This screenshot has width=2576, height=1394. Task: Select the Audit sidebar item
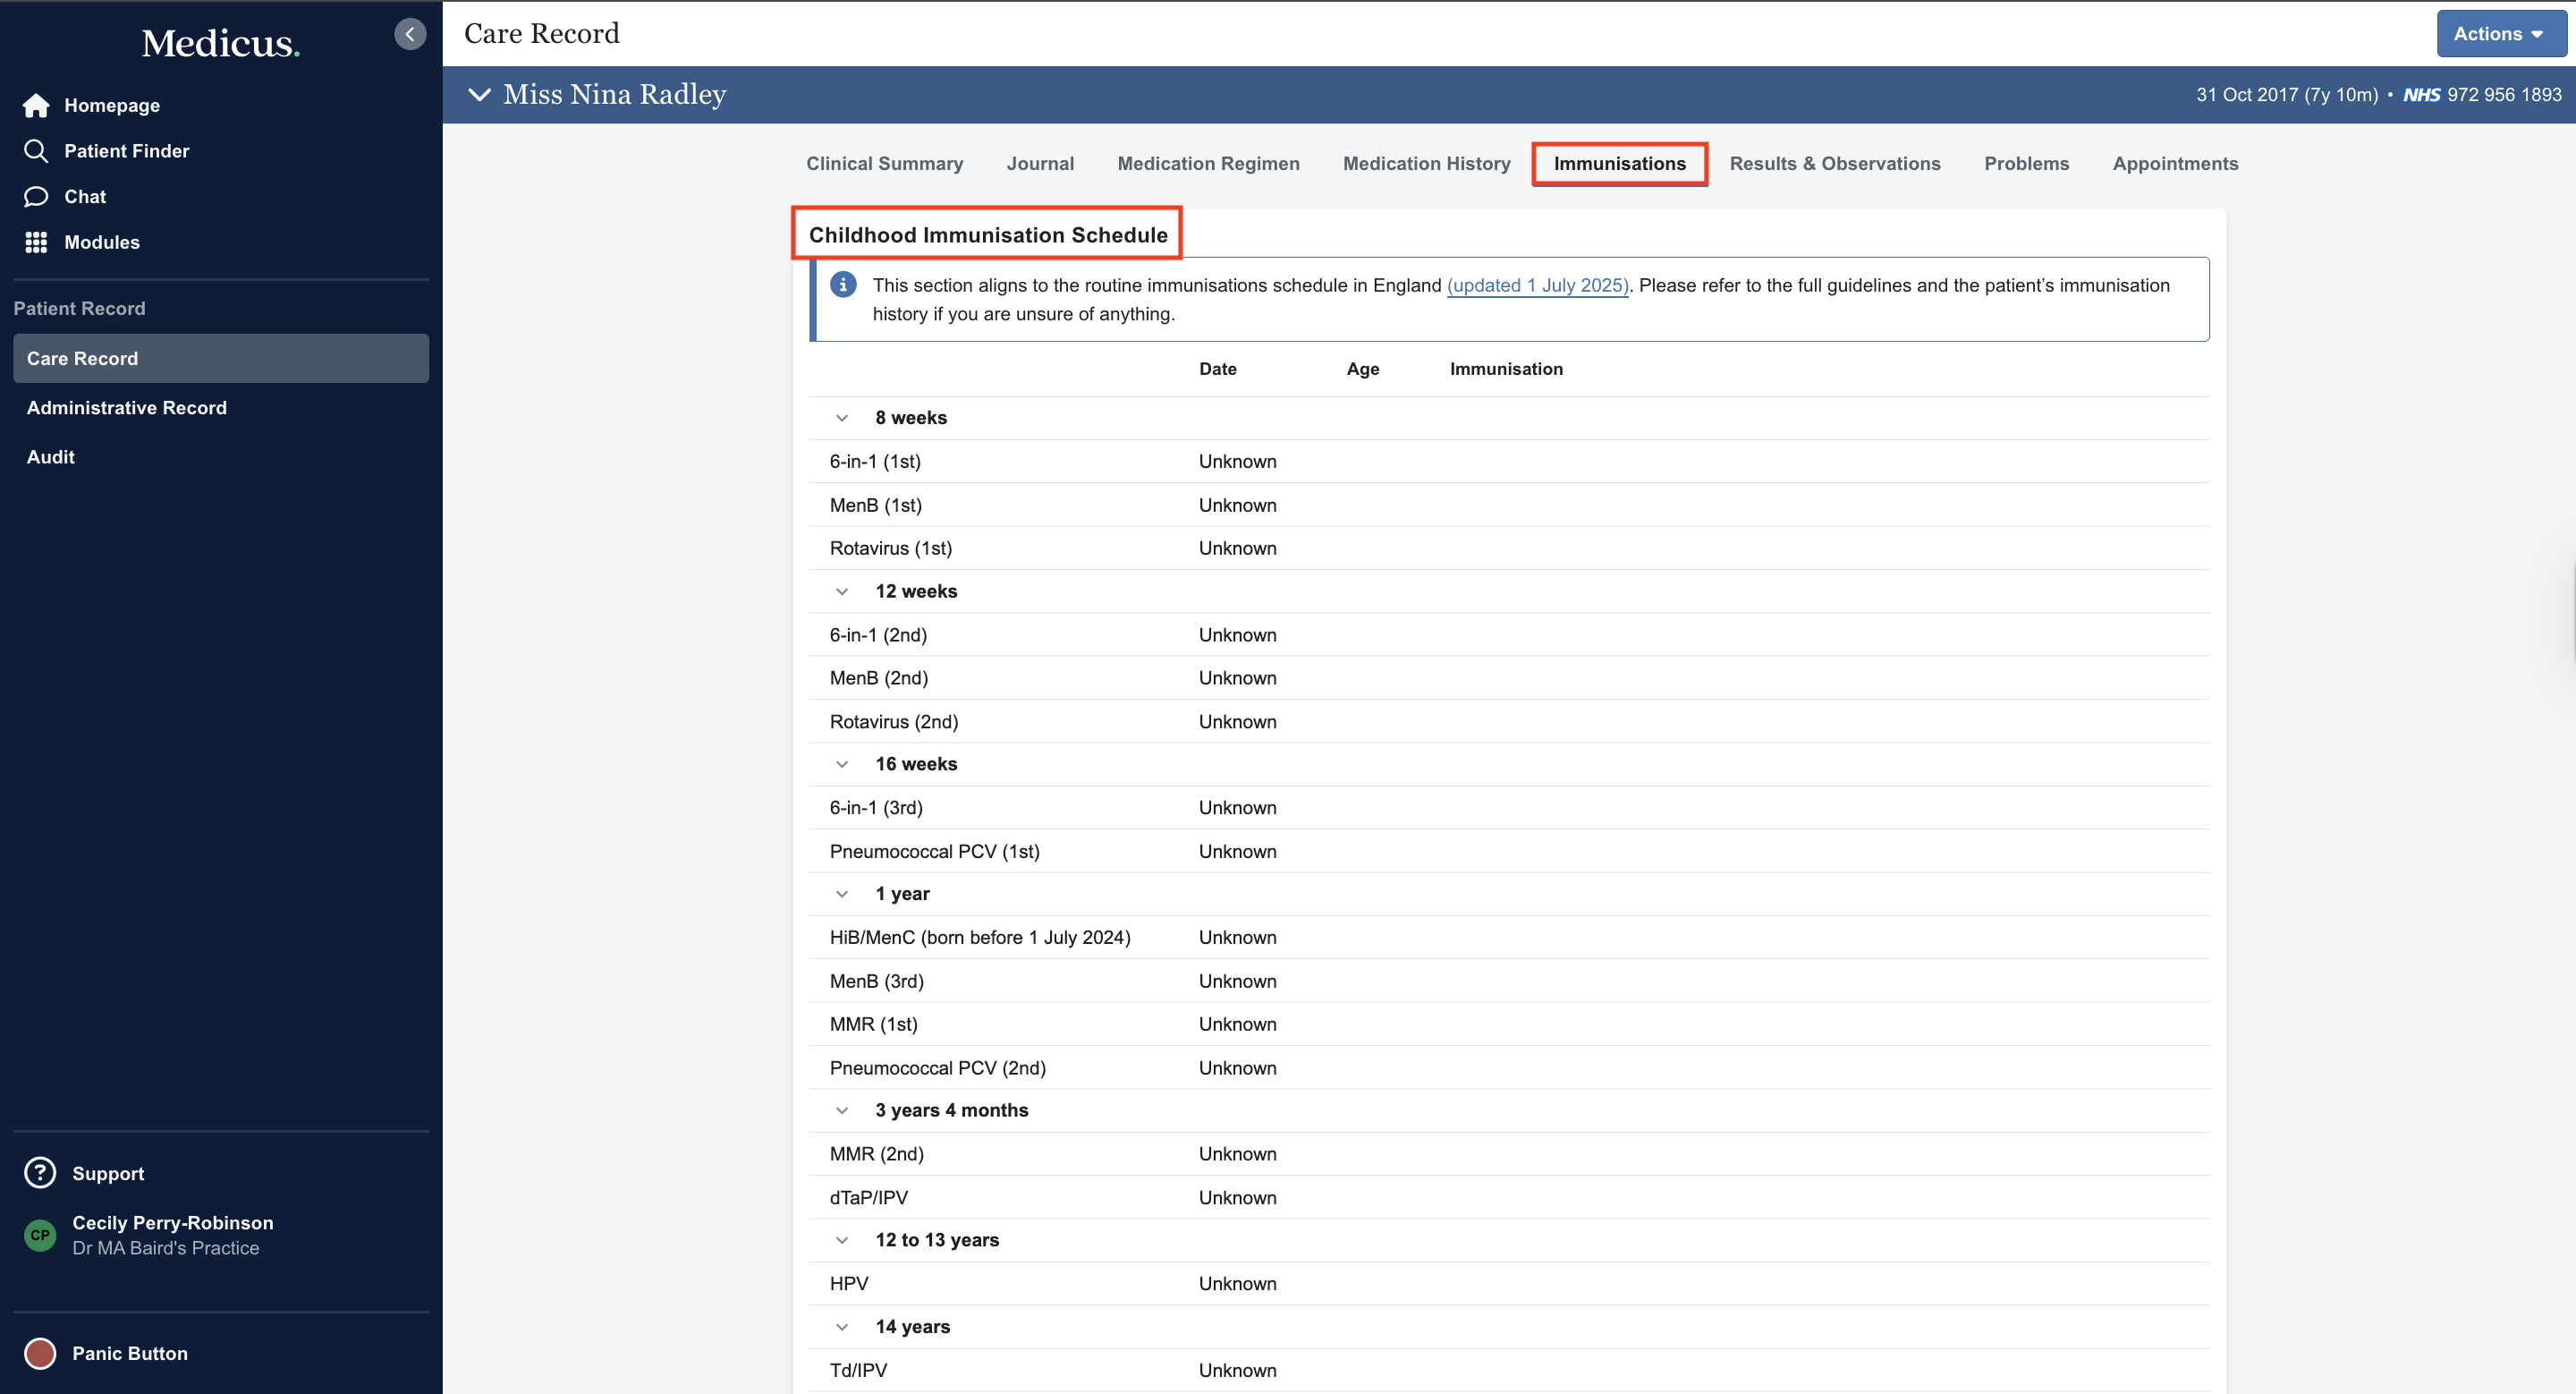pos(51,456)
